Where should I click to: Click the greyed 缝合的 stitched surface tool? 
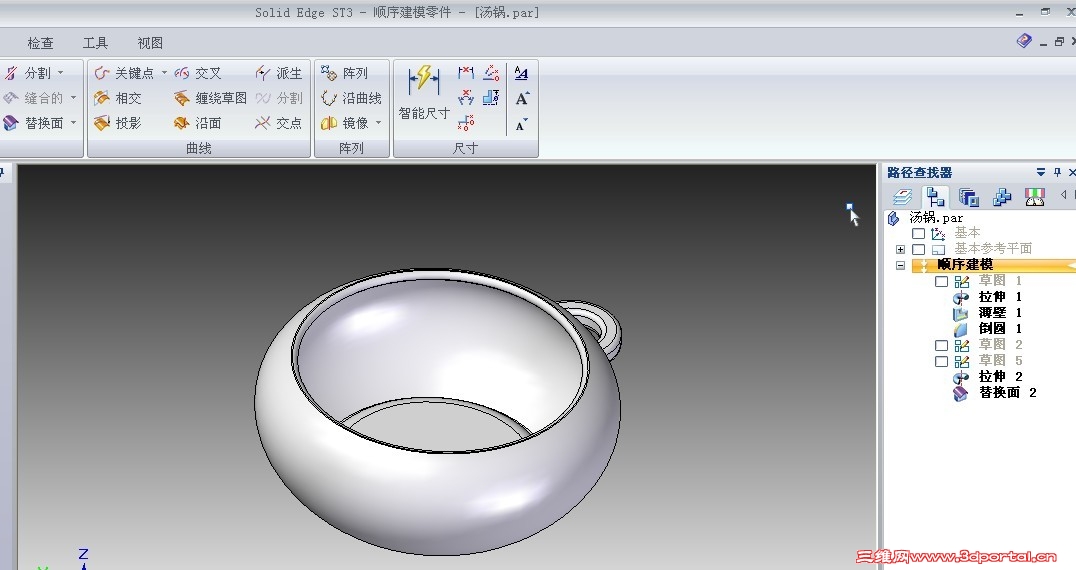pos(33,98)
